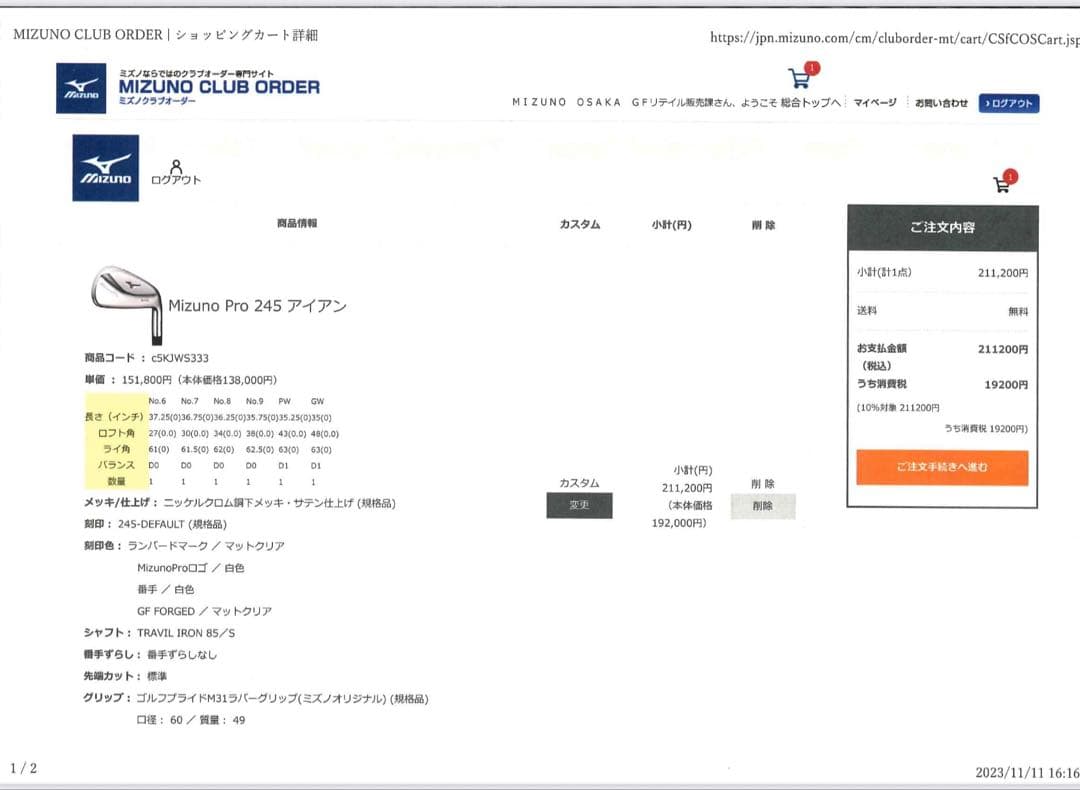Screen dimensions: 1080x790
Task: Click the large blue Mizuno logo square
Action: pyautogui.click(x=105, y=168)
